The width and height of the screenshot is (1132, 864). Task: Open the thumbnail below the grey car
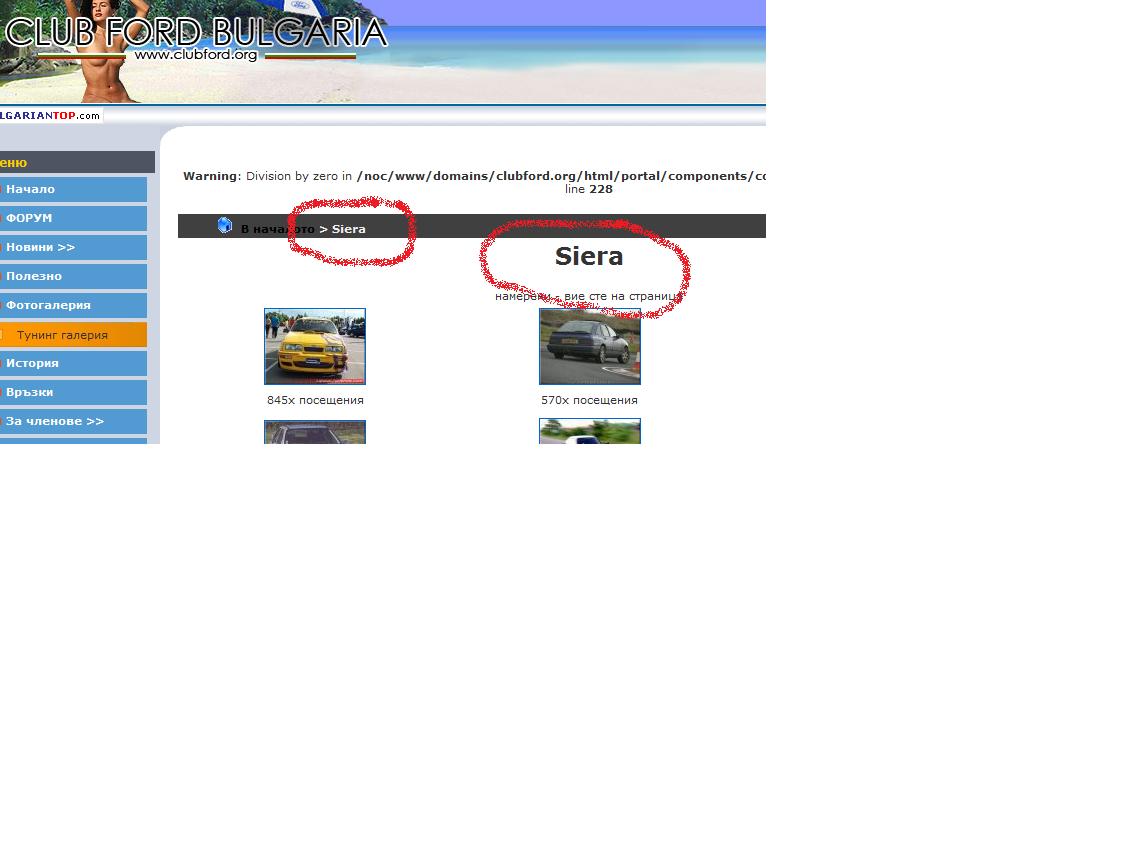point(590,432)
